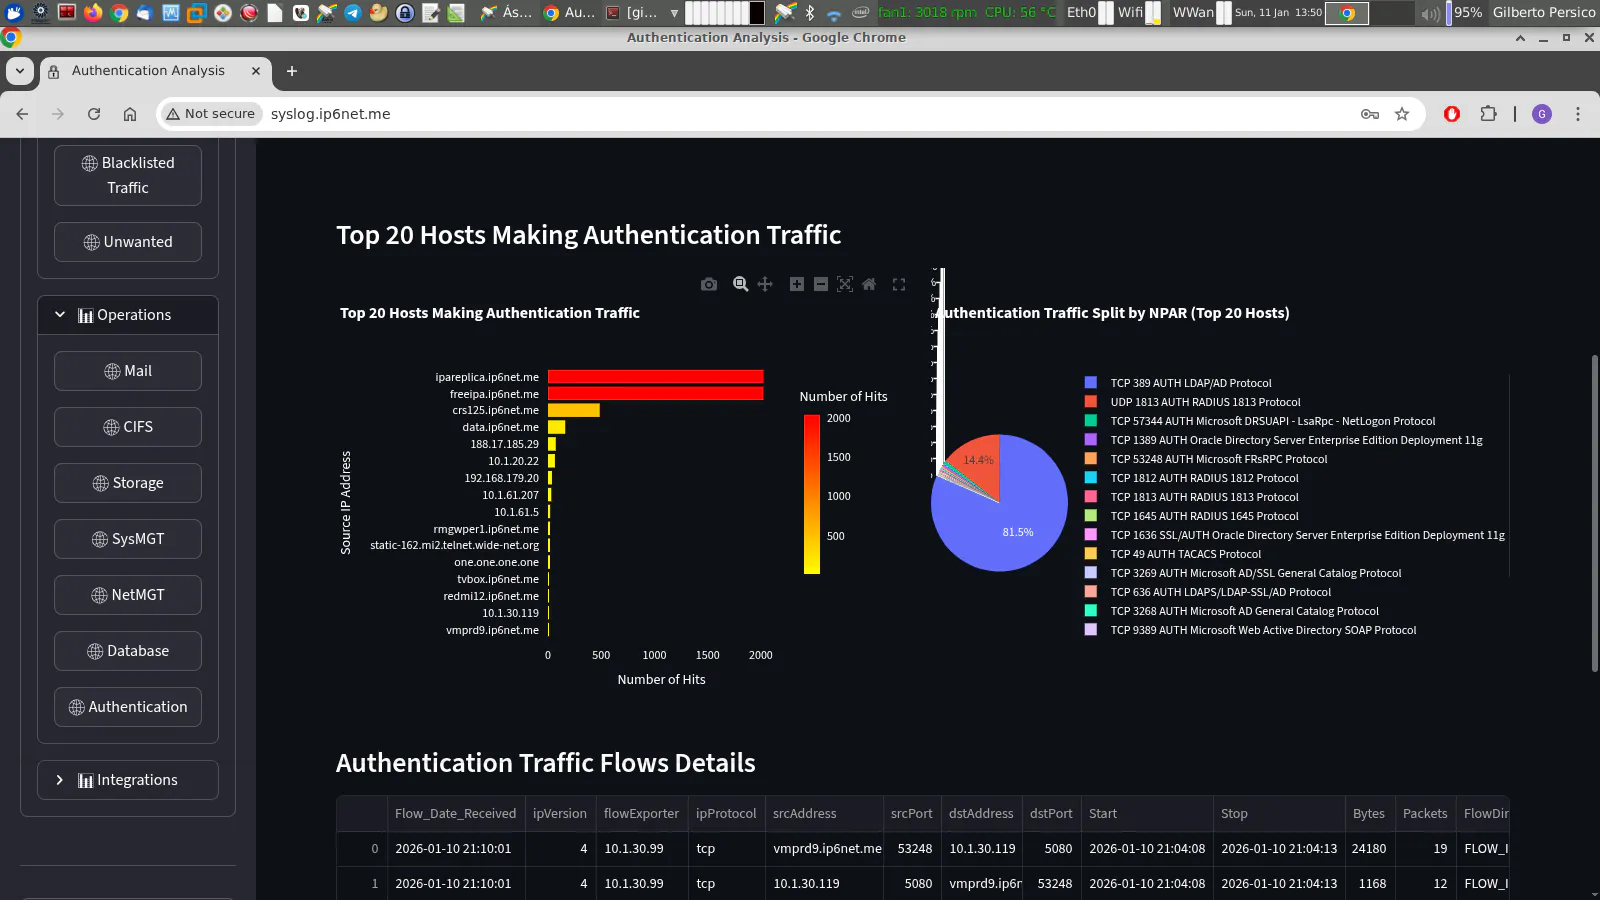Zoom out on the chart
Screen dimensions: 1600x900
pos(821,284)
